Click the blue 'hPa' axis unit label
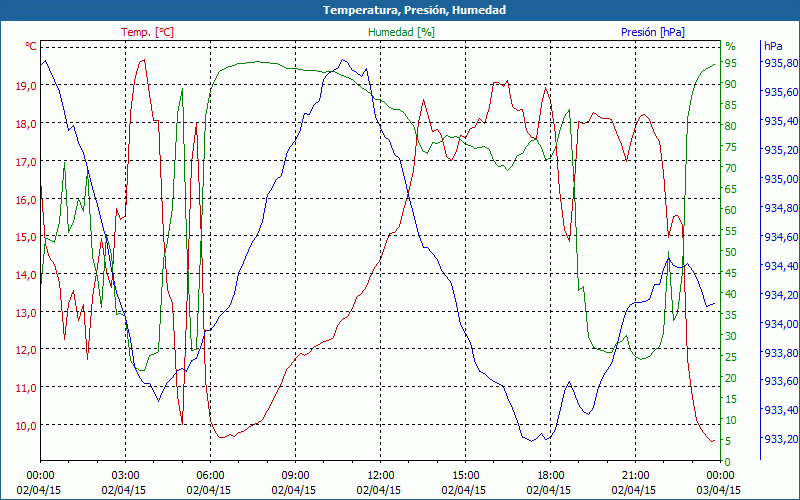The image size is (800, 500). pos(773,46)
